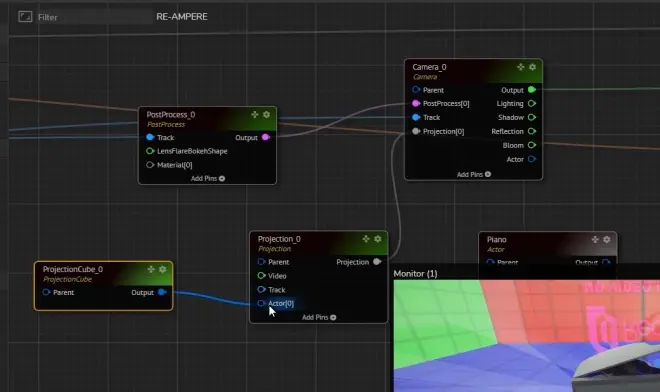The height and width of the screenshot is (392, 660).
Task: Click the Camera_0 node move icon
Action: tap(521, 67)
